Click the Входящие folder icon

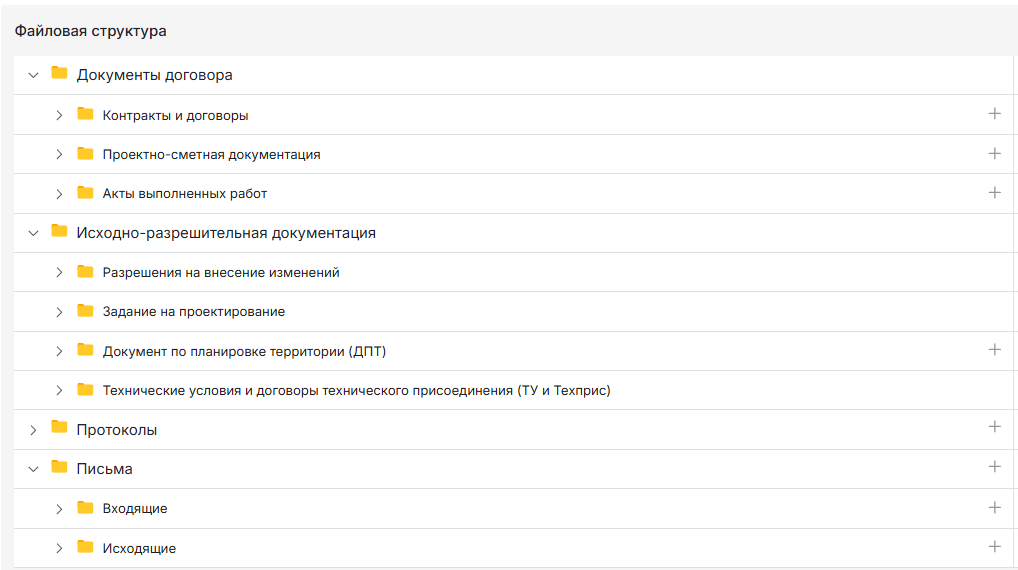pyautogui.click(x=85, y=508)
